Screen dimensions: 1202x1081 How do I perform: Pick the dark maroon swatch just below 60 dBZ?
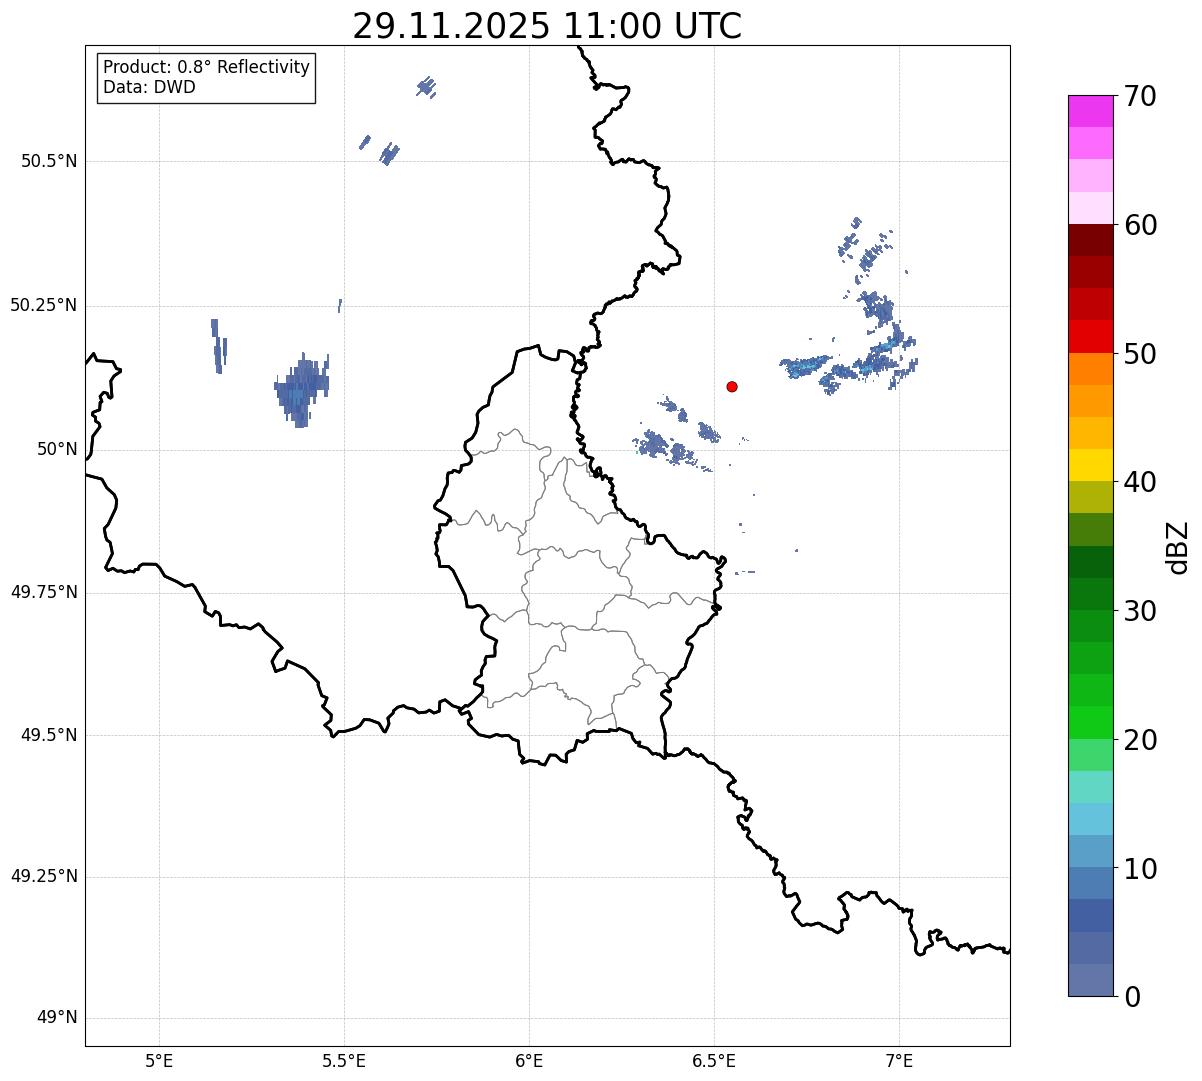pos(1090,240)
